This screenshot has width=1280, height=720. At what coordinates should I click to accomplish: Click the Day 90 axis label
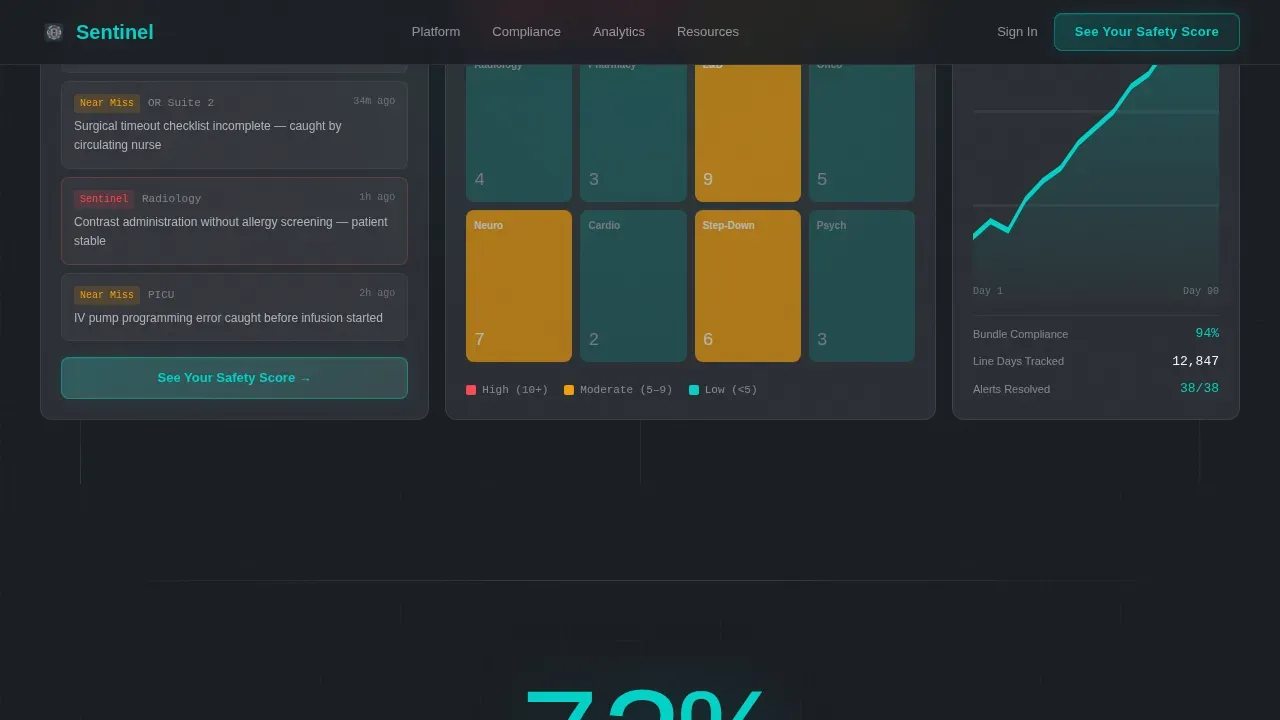coord(1201,291)
